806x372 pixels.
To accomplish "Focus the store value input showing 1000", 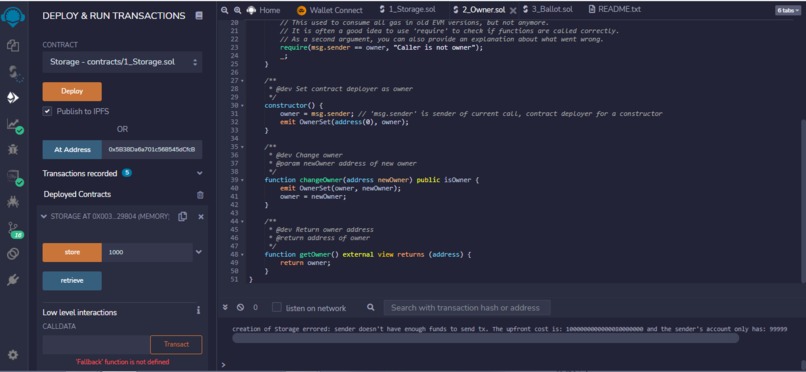I will (148, 252).
